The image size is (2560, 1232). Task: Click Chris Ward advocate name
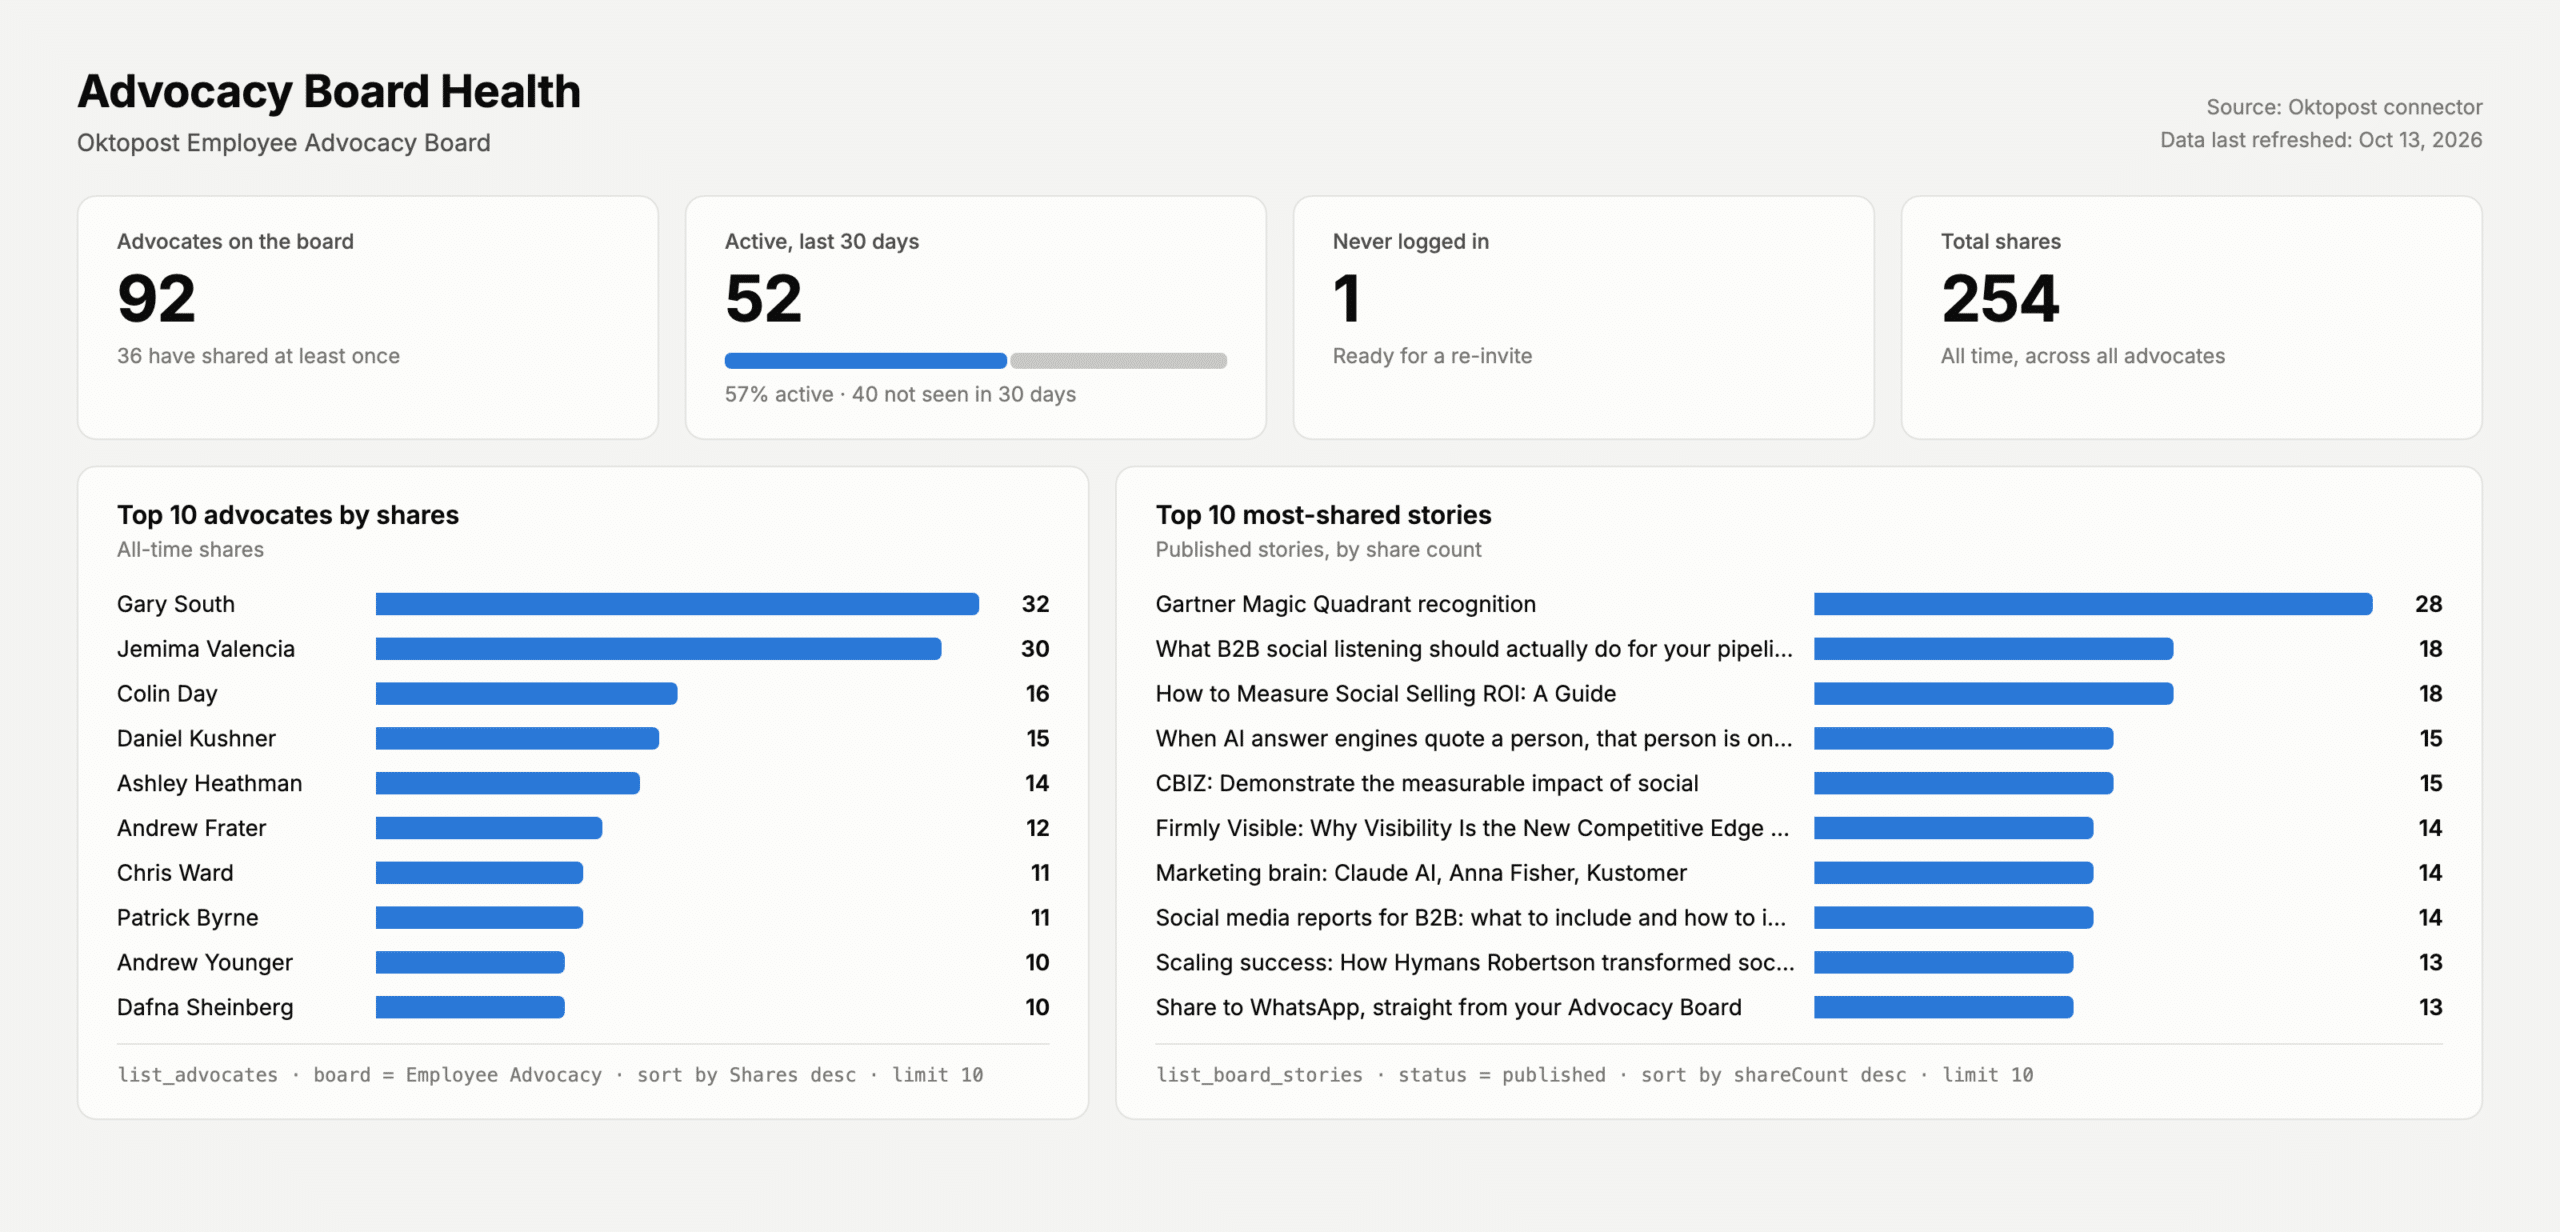175,873
